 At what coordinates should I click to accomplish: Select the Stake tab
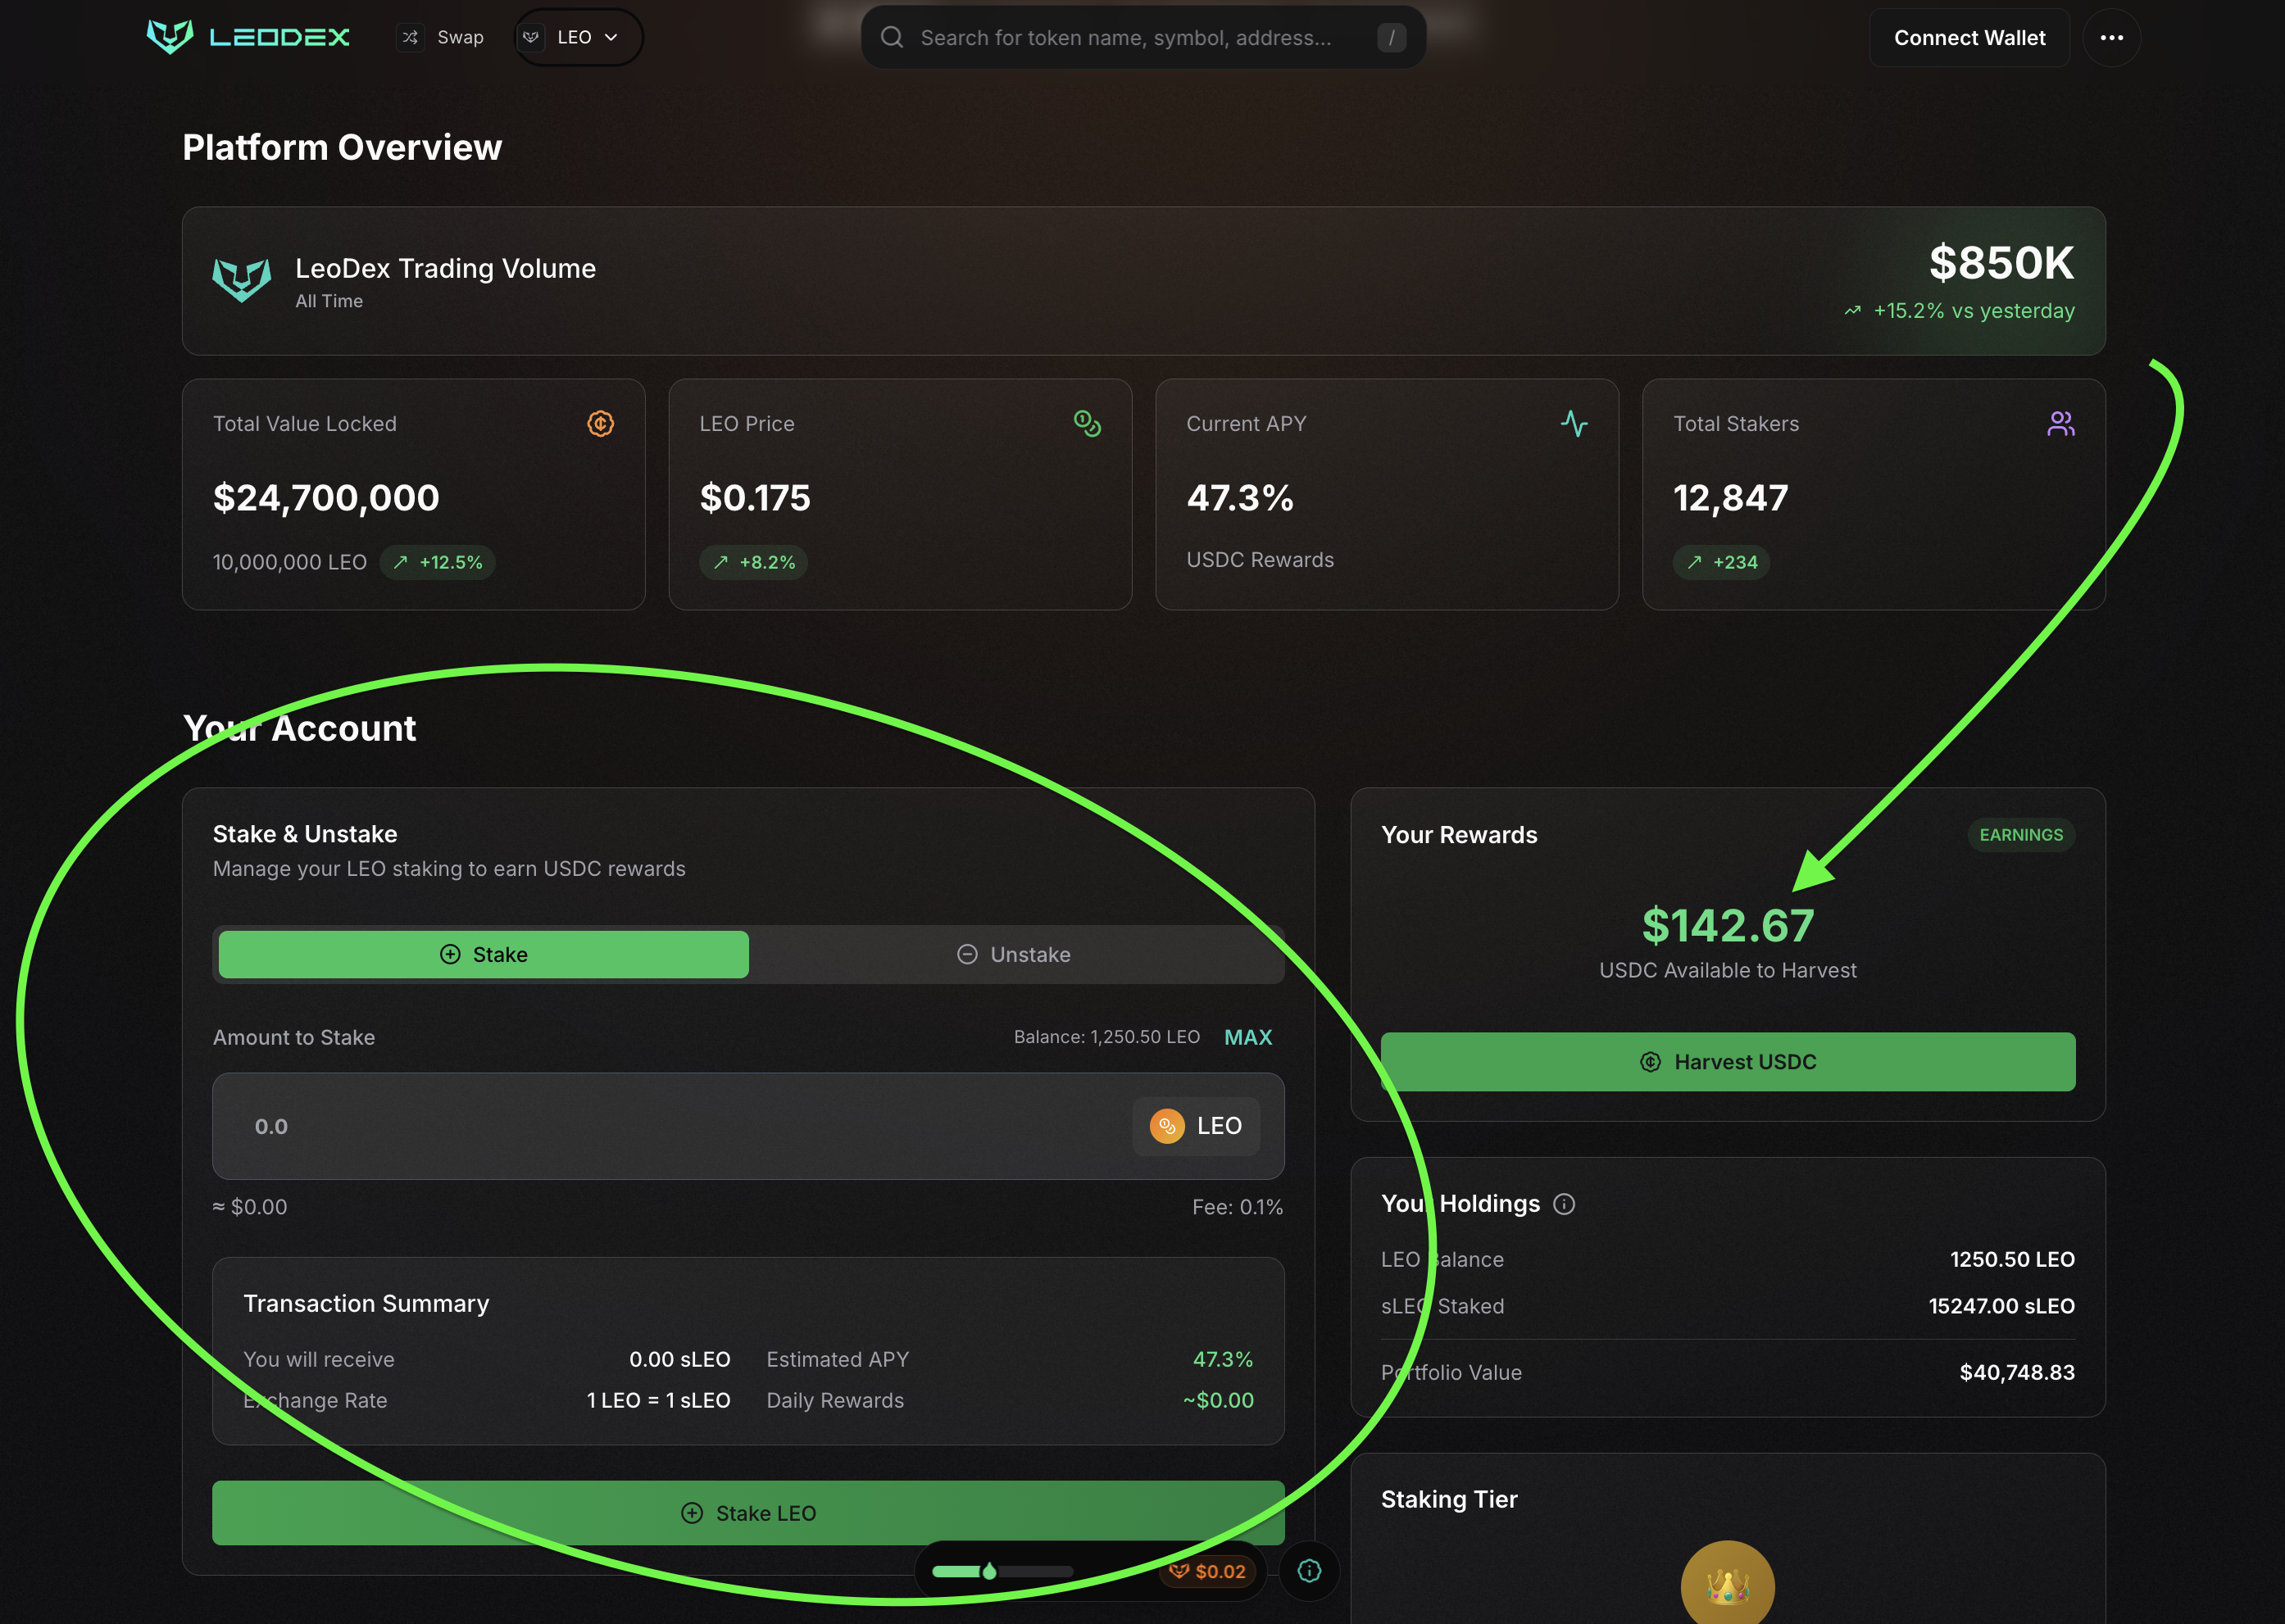483,954
